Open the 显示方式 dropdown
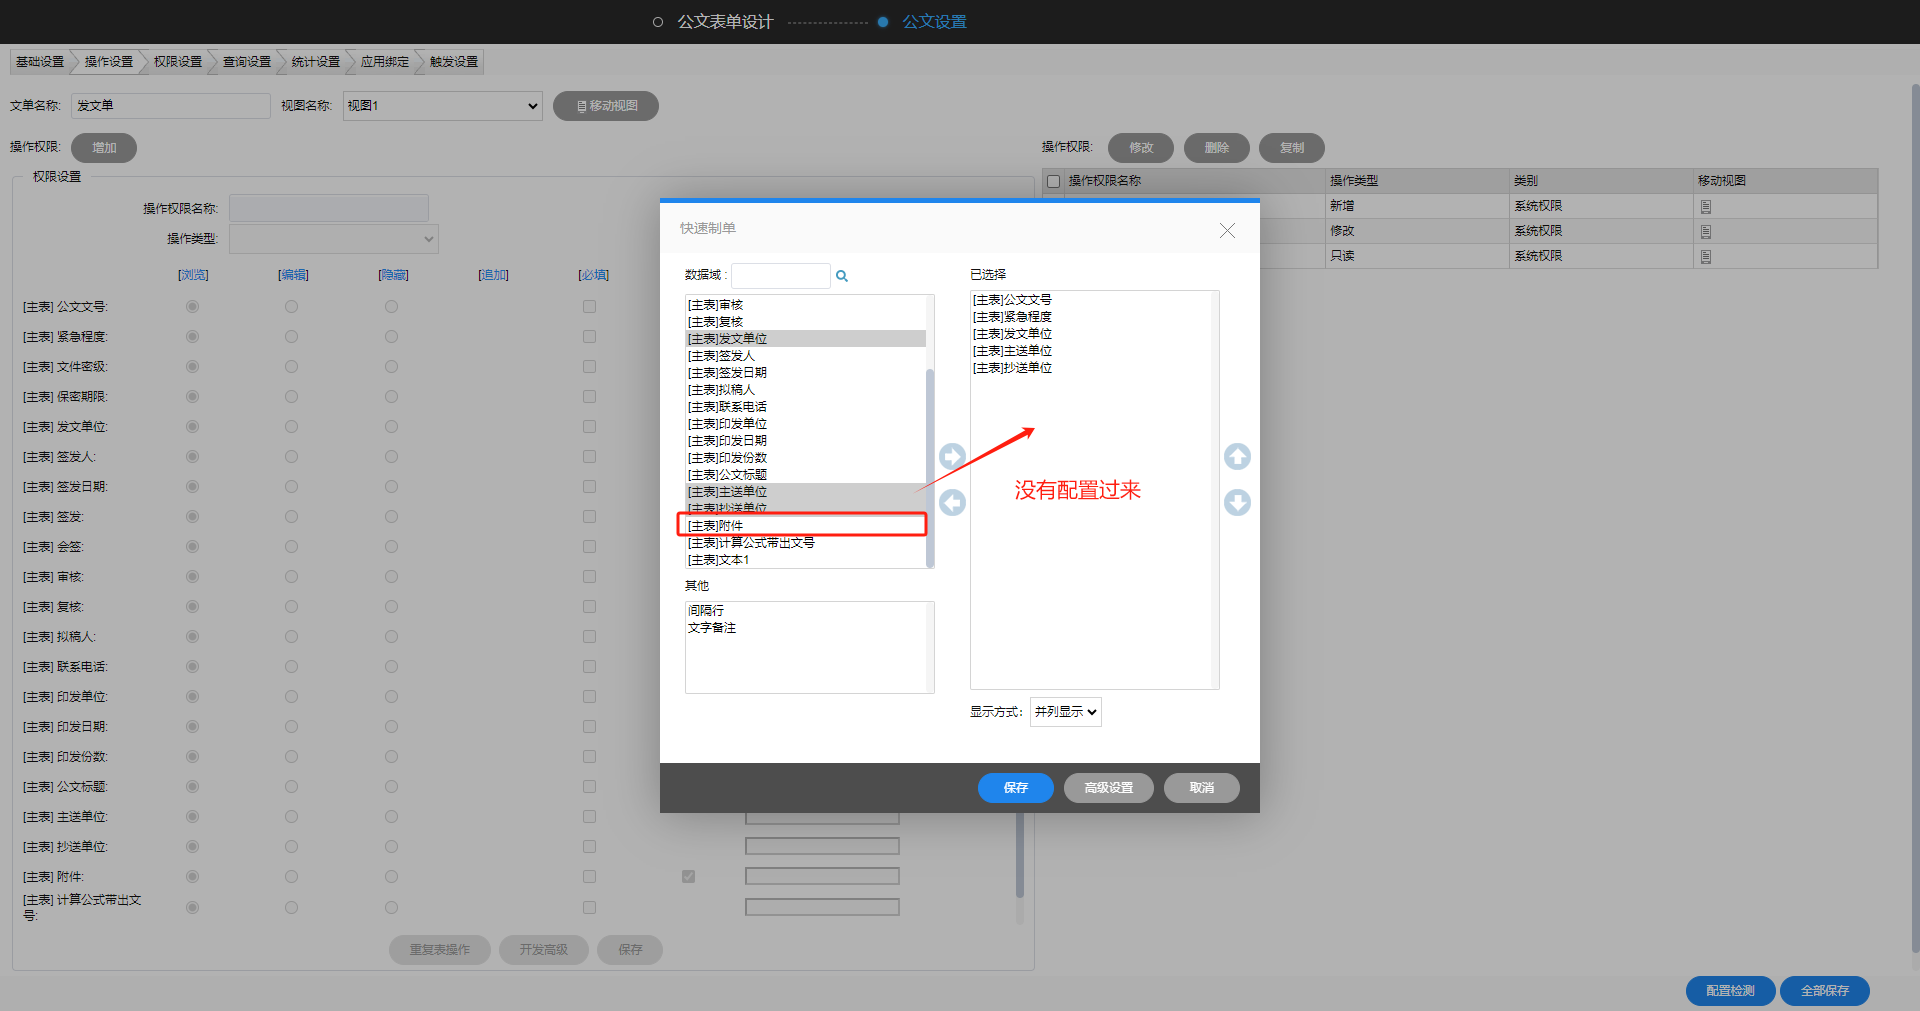The image size is (1920, 1011). point(1066,712)
